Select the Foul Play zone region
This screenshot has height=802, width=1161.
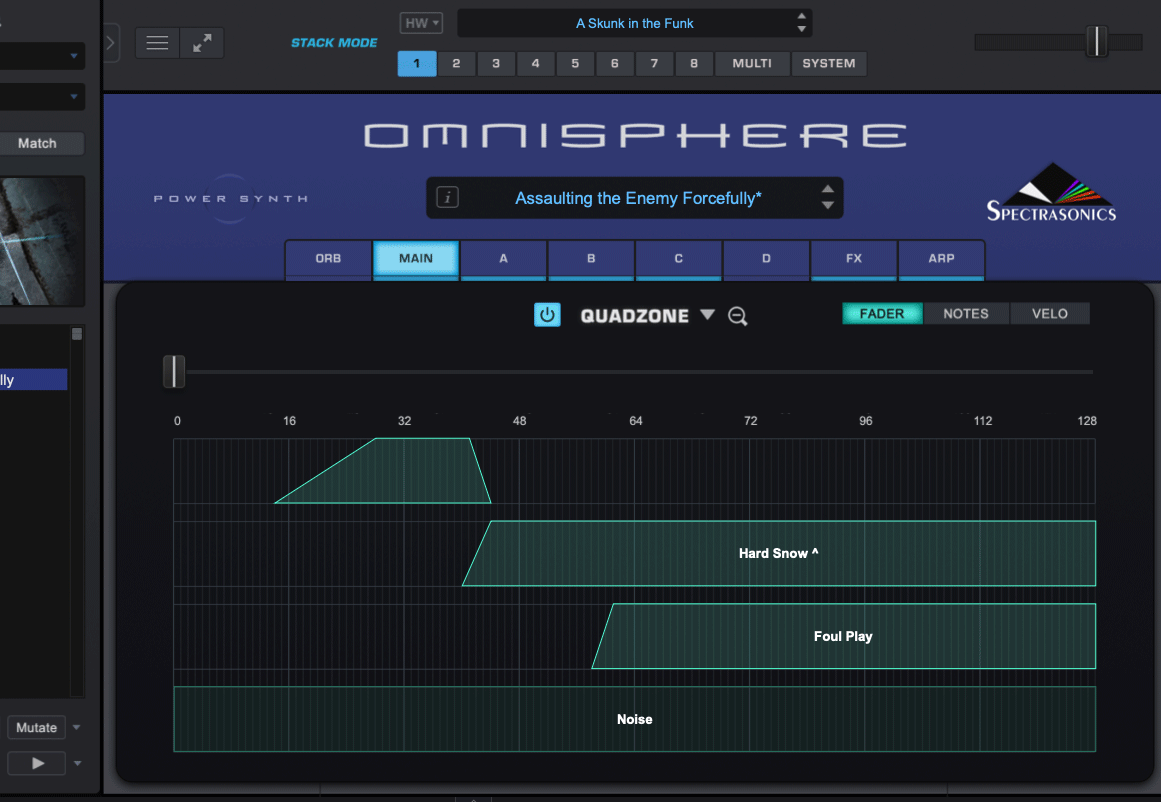[845, 636]
